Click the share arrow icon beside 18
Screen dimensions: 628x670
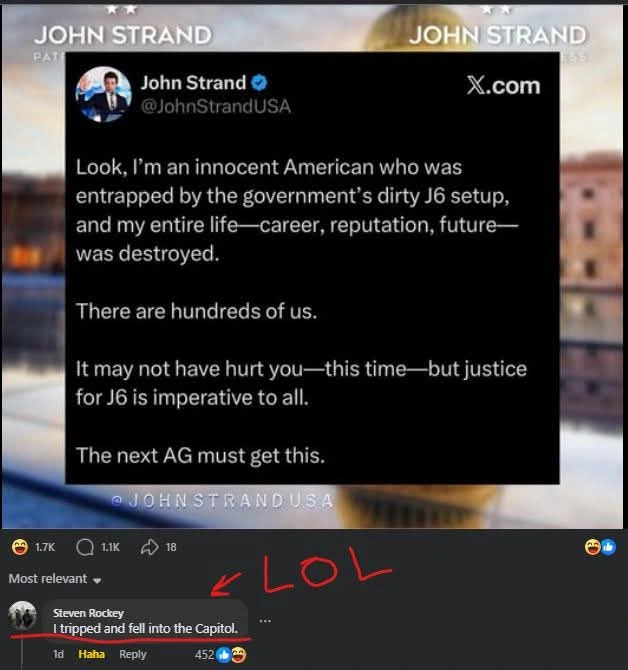(x=149, y=547)
